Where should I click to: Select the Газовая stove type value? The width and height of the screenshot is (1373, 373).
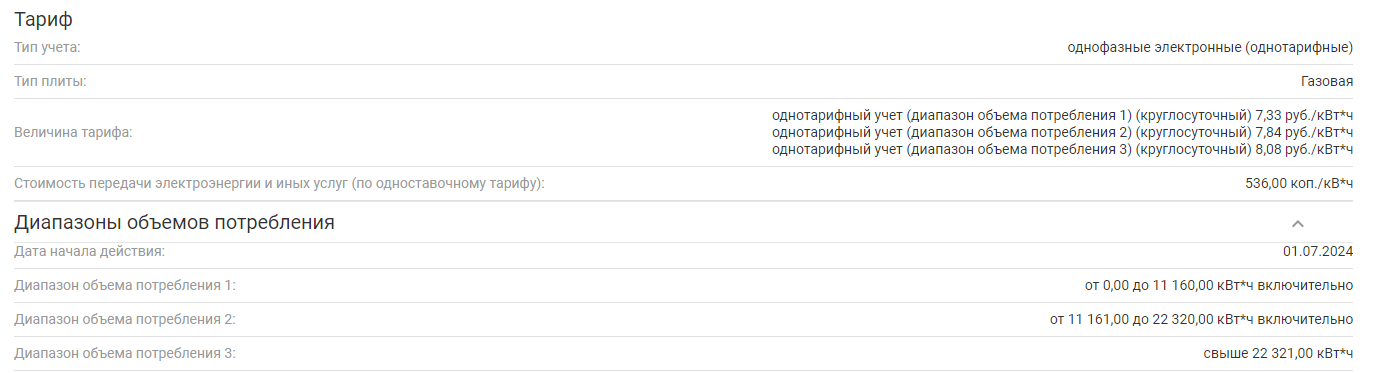click(1327, 81)
